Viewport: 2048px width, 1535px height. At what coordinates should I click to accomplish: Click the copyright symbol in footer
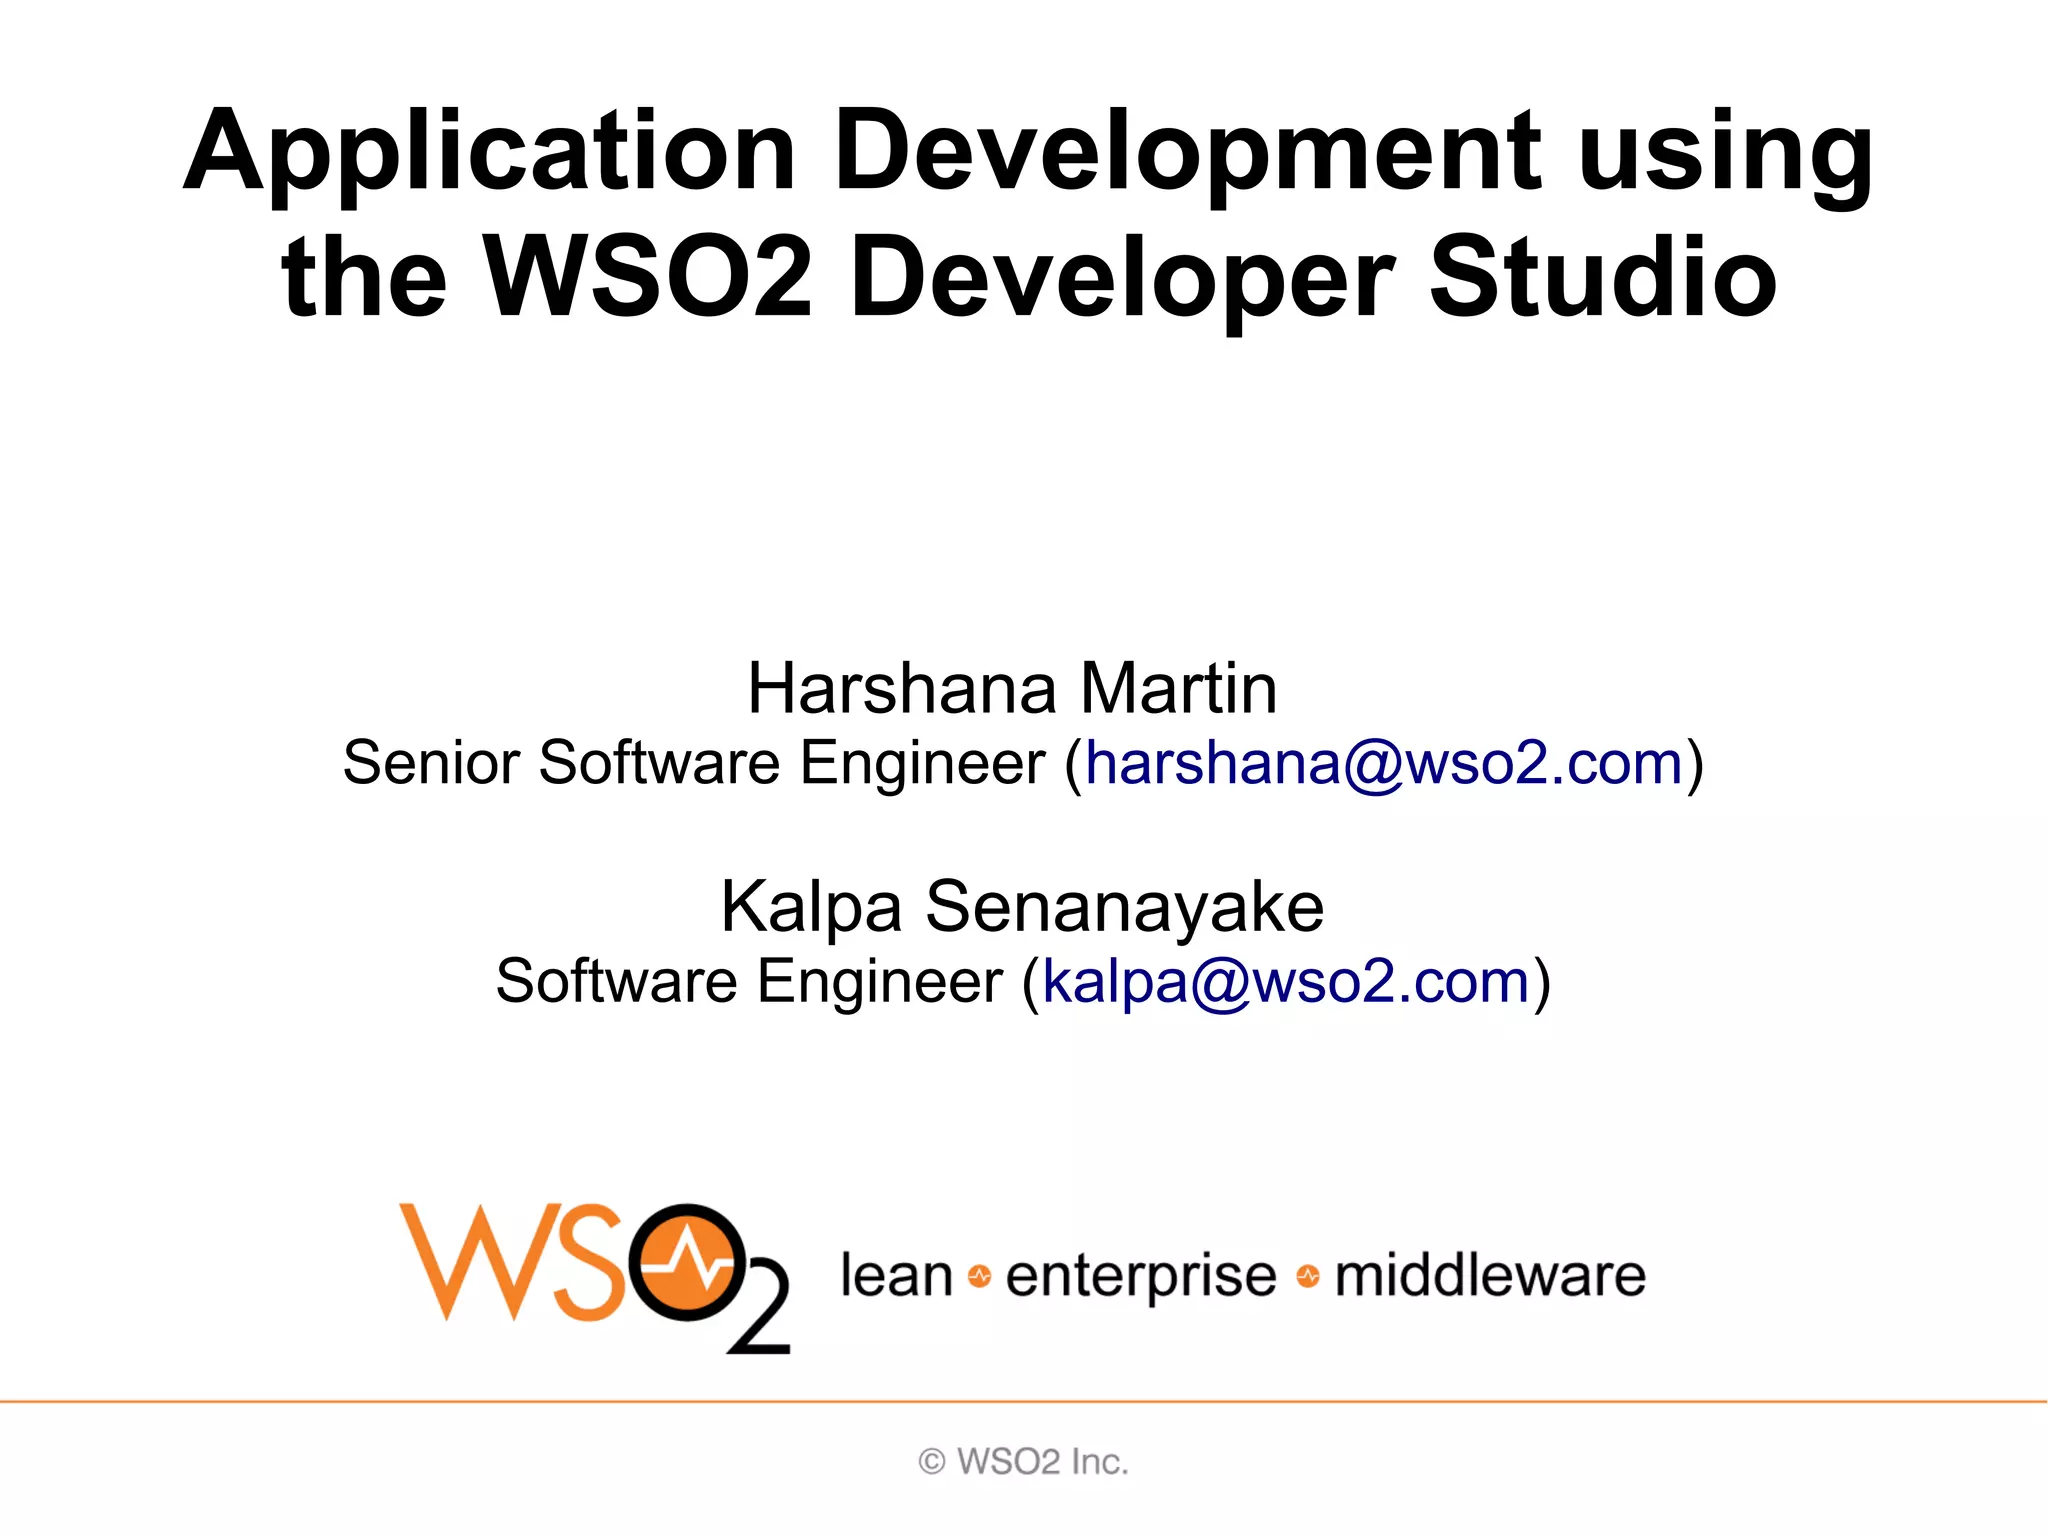coord(931,1462)
